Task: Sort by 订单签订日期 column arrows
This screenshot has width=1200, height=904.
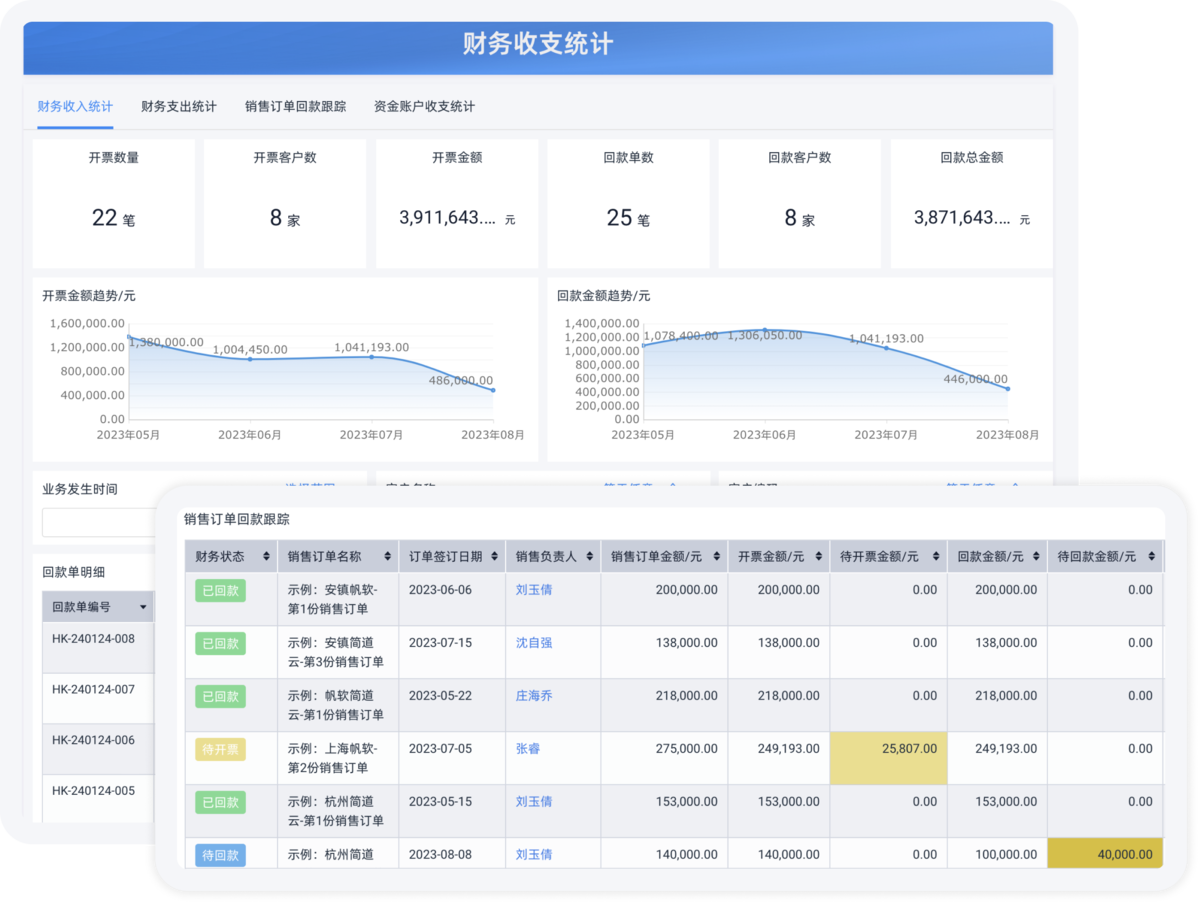Action: (495, 557)
